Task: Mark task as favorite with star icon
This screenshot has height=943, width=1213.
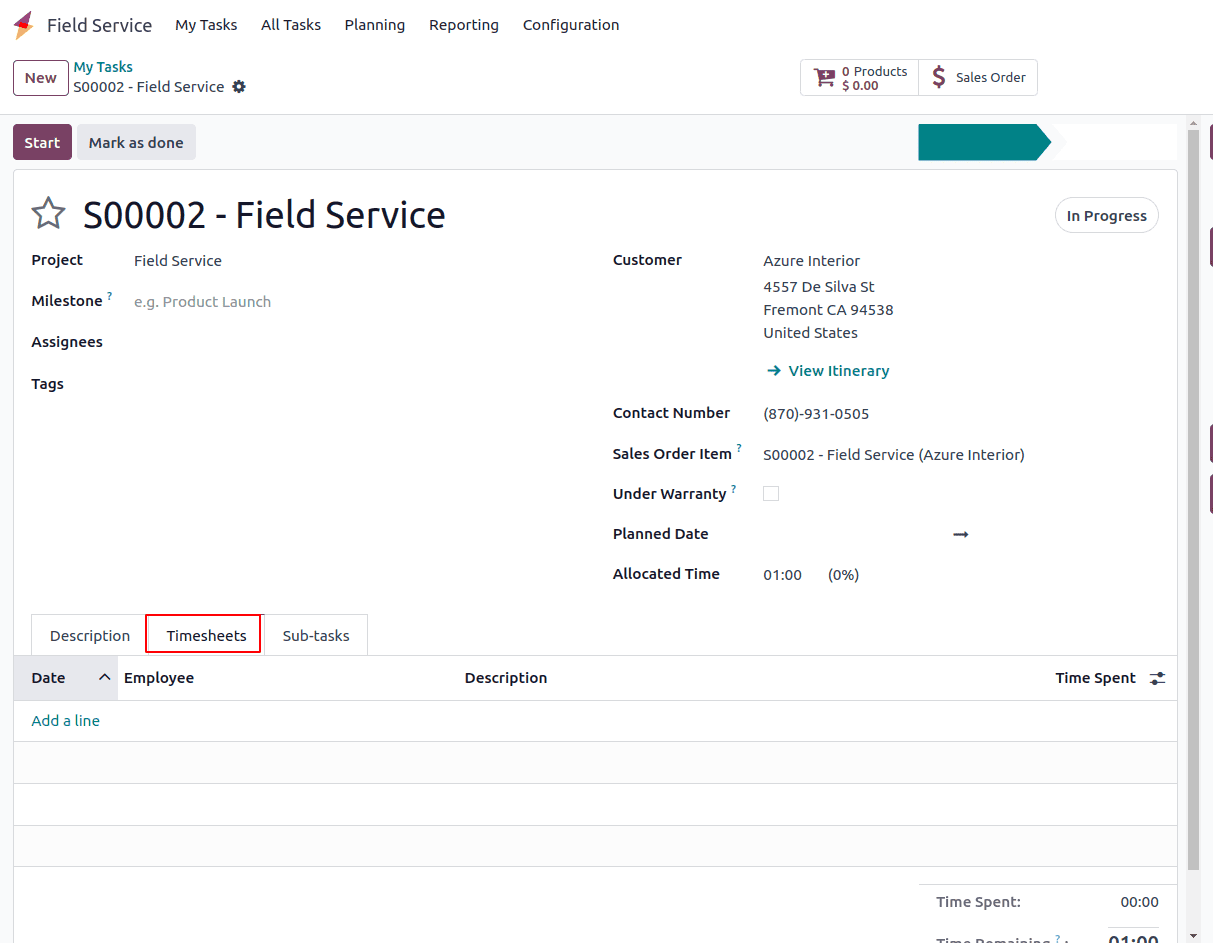Action: (48, 214)
